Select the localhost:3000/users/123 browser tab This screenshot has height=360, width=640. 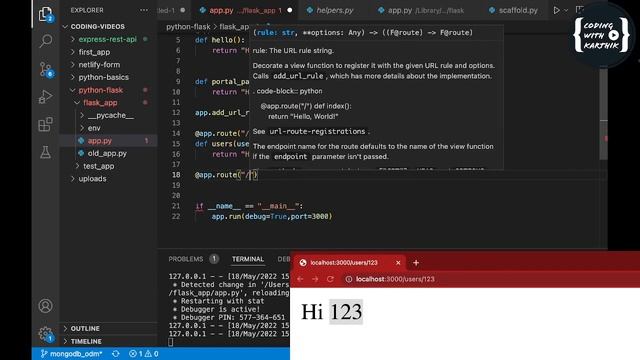click(x=350, y=263)
